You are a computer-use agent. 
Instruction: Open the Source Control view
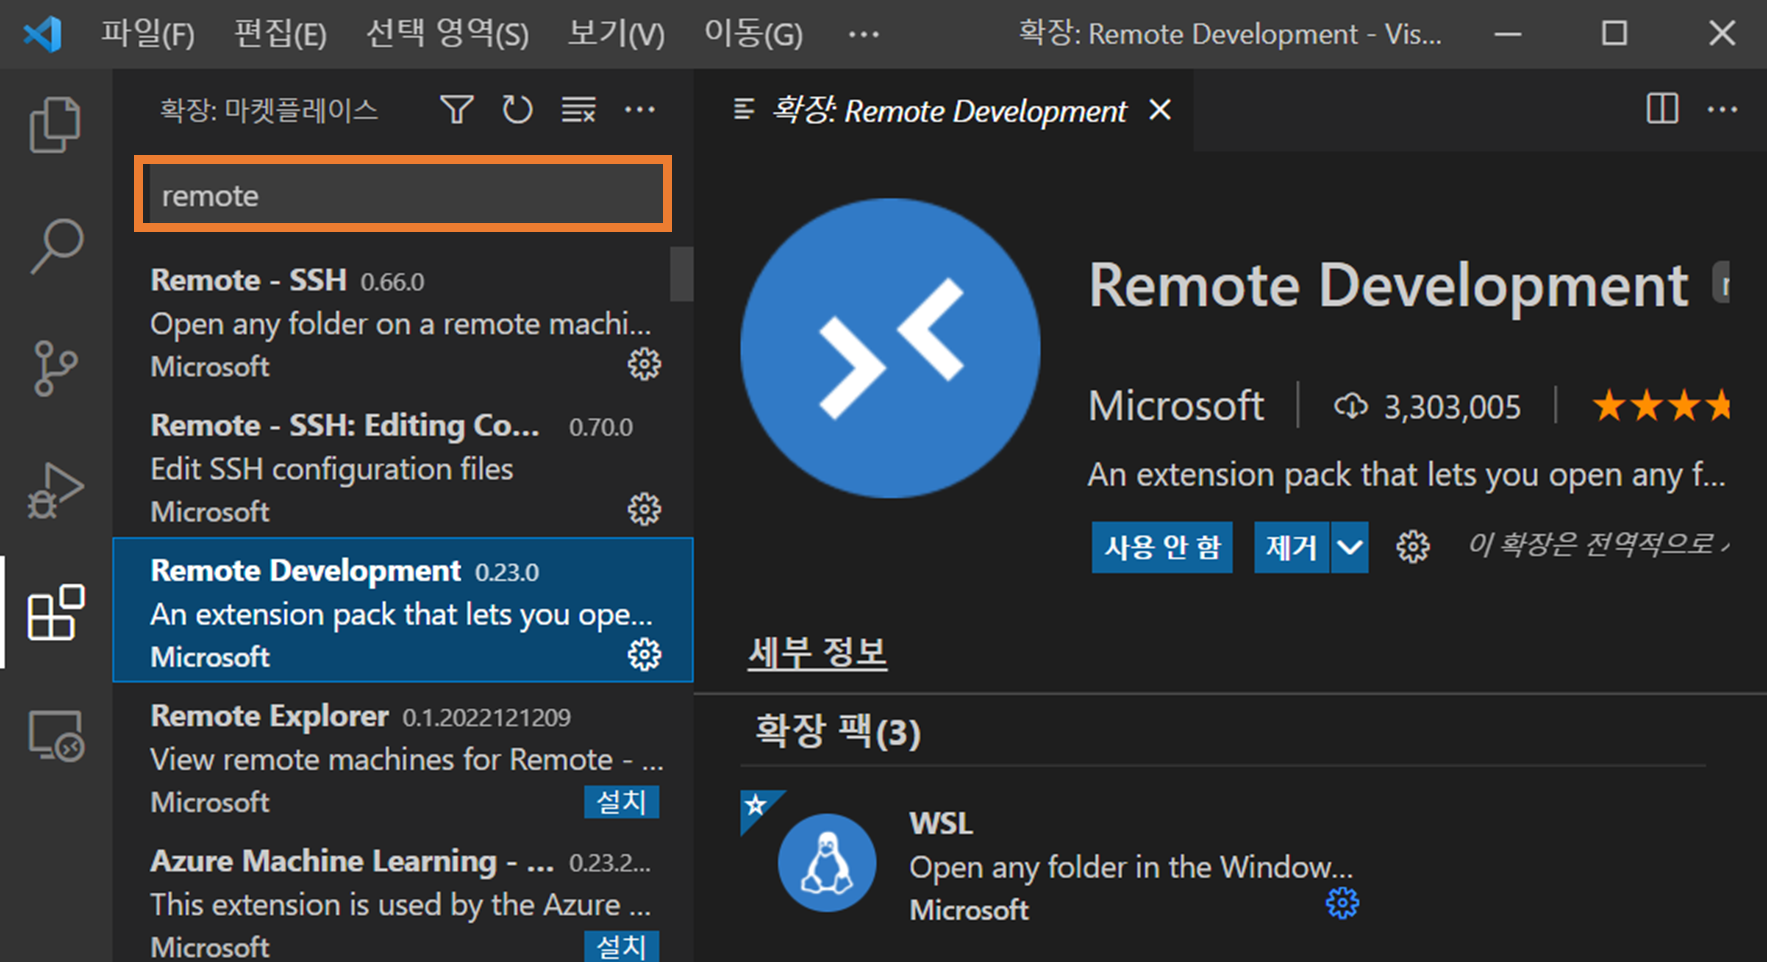pos(55,368)
